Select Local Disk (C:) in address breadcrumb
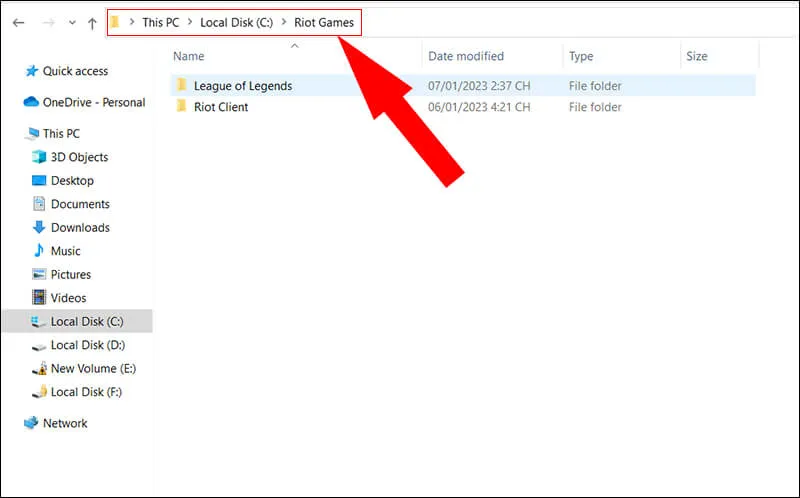 pos(236,22)
